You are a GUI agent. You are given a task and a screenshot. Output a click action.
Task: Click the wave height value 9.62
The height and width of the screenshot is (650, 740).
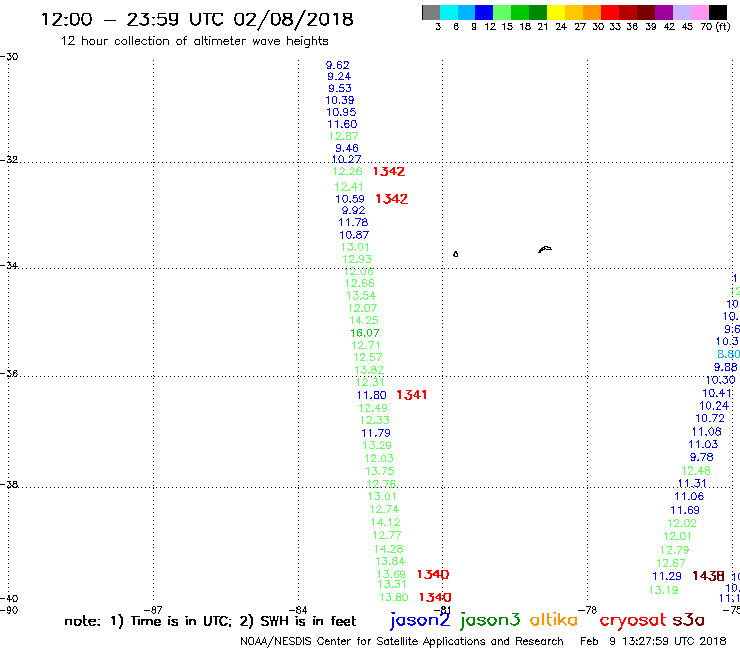(x=337, y=65)
